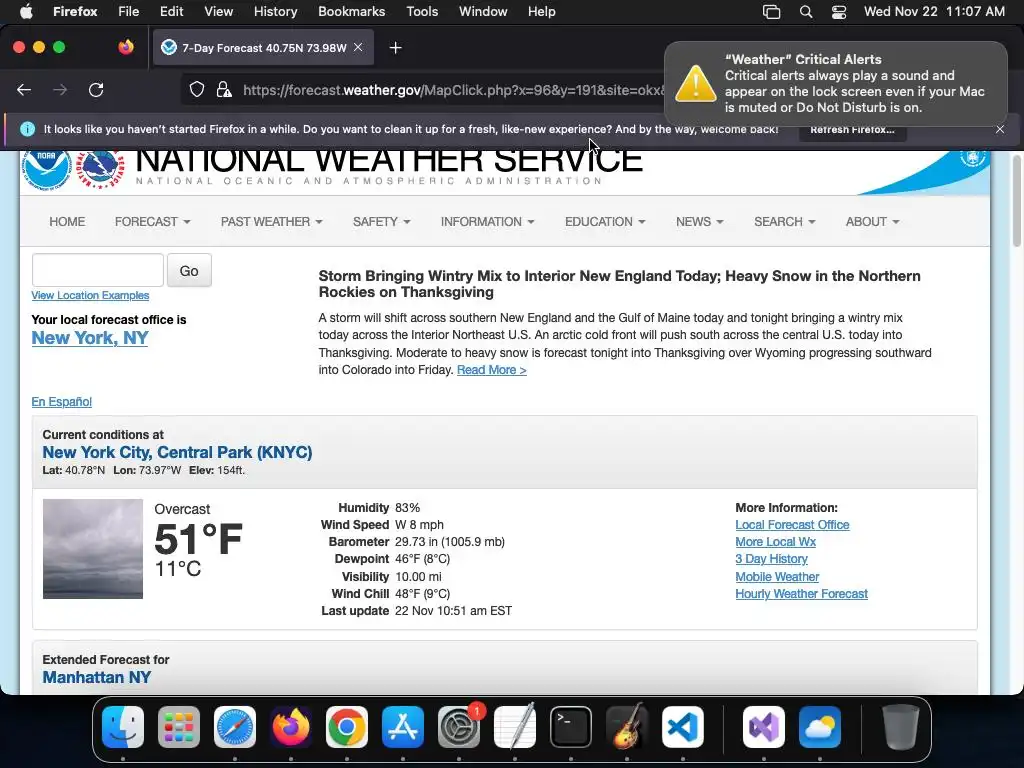Open the Edit menu
The height and width of the screenshot is (768, 1024).
[172, 11]
